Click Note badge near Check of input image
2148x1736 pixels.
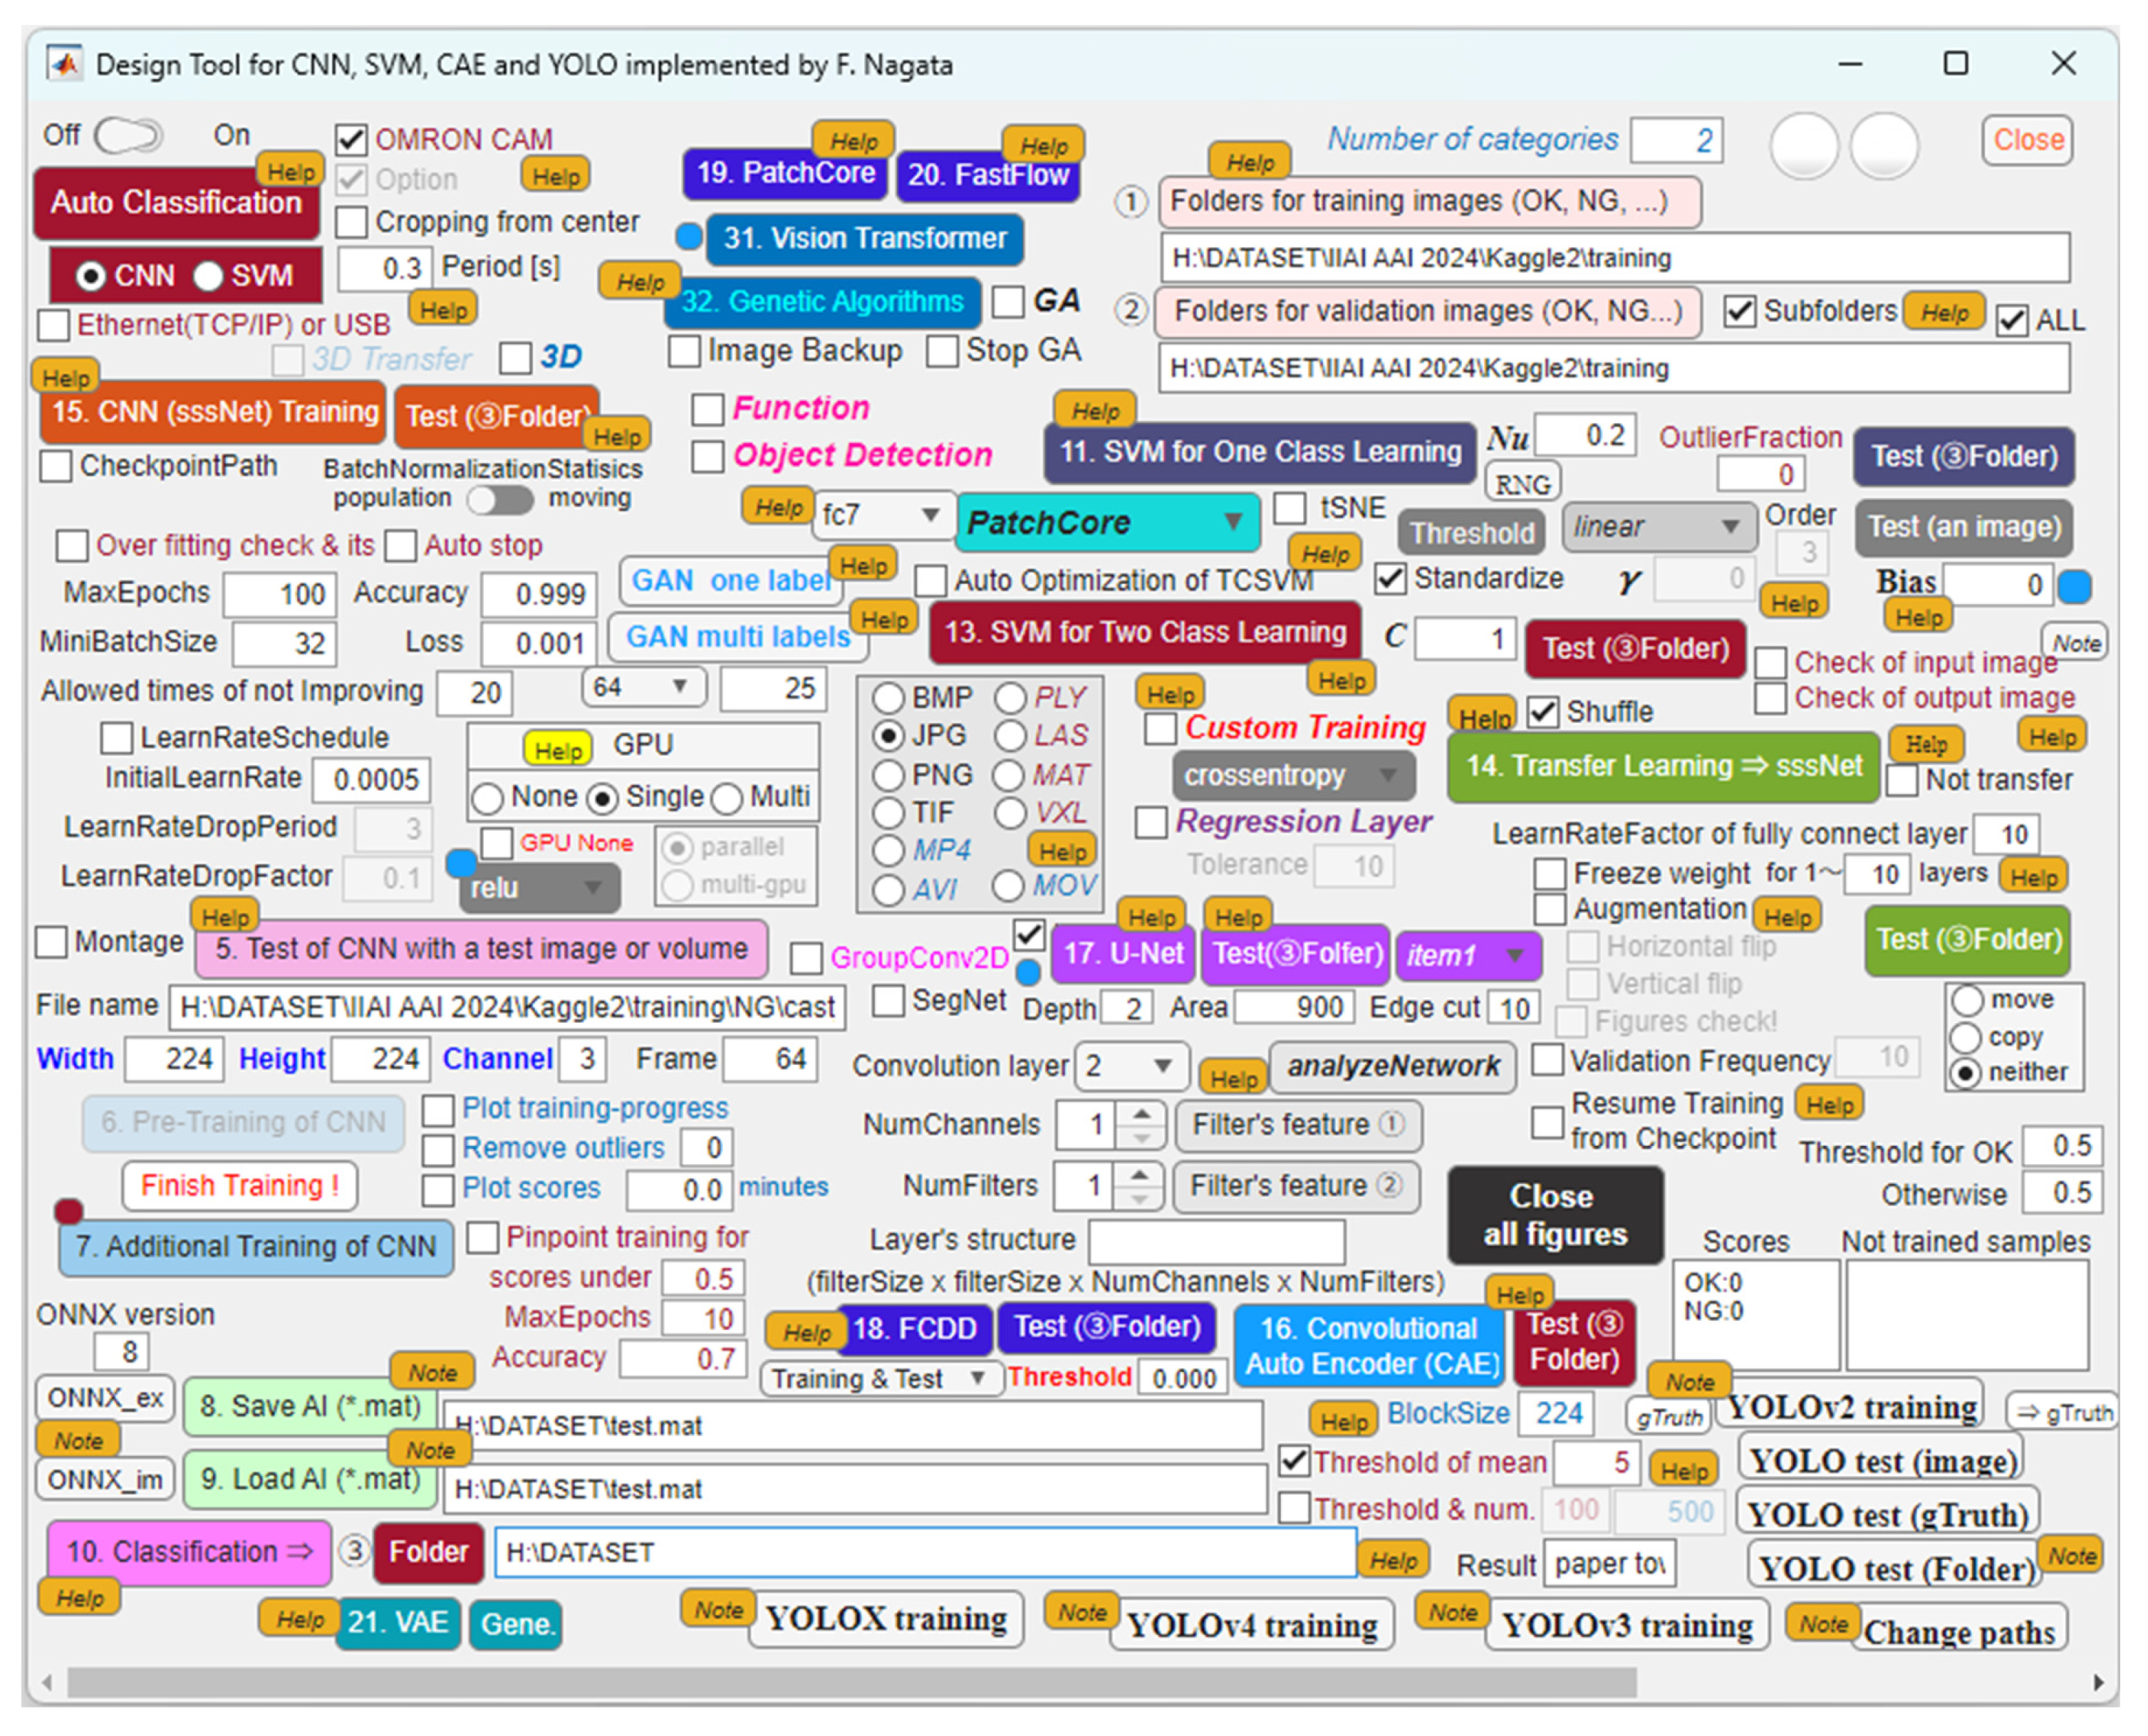point(2076,643)
